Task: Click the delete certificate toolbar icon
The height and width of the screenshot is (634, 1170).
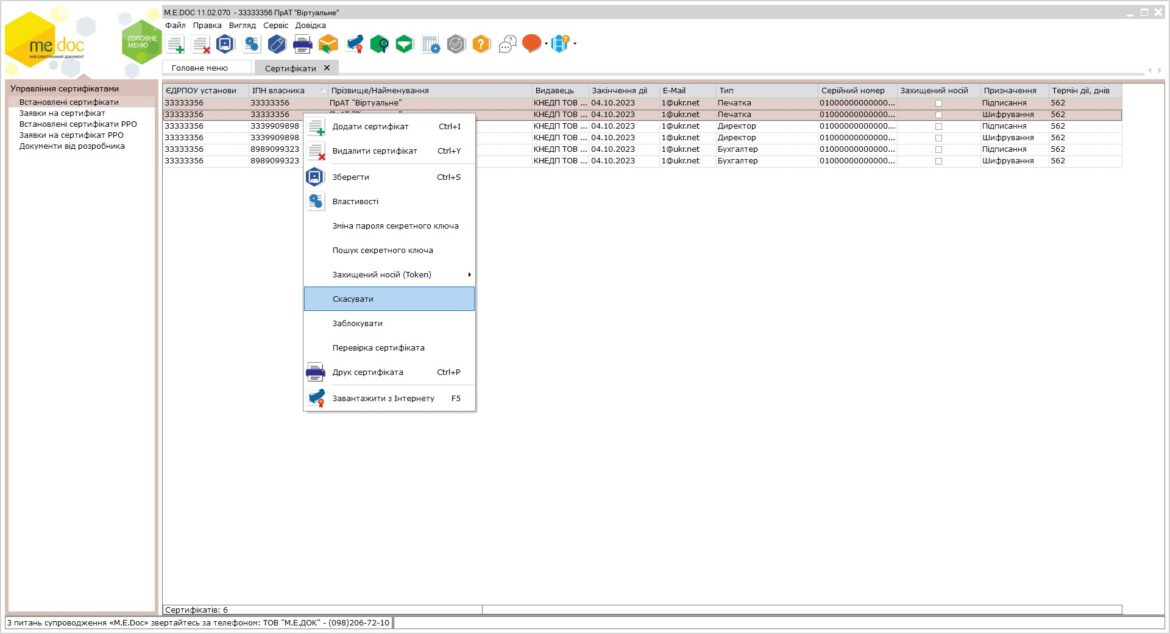Action: (x=201, y=45)
